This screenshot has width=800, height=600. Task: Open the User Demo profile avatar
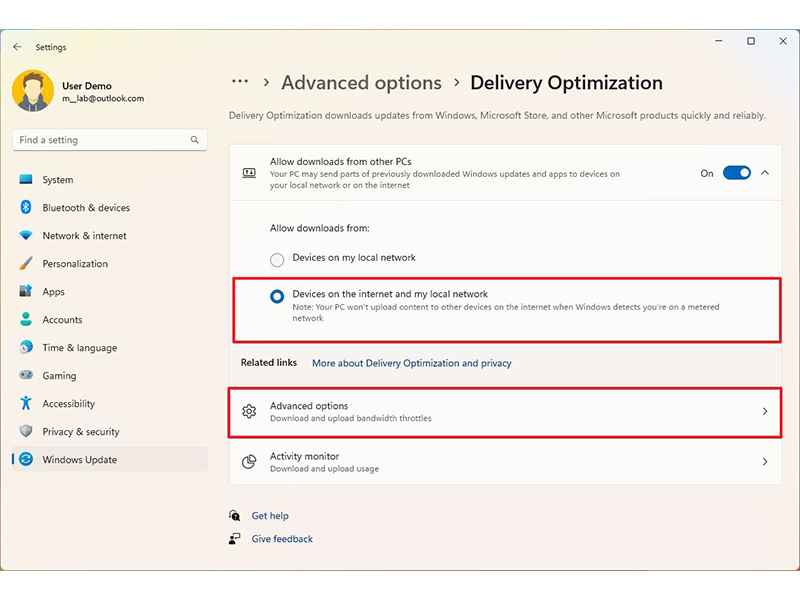[x=33, y=91]
